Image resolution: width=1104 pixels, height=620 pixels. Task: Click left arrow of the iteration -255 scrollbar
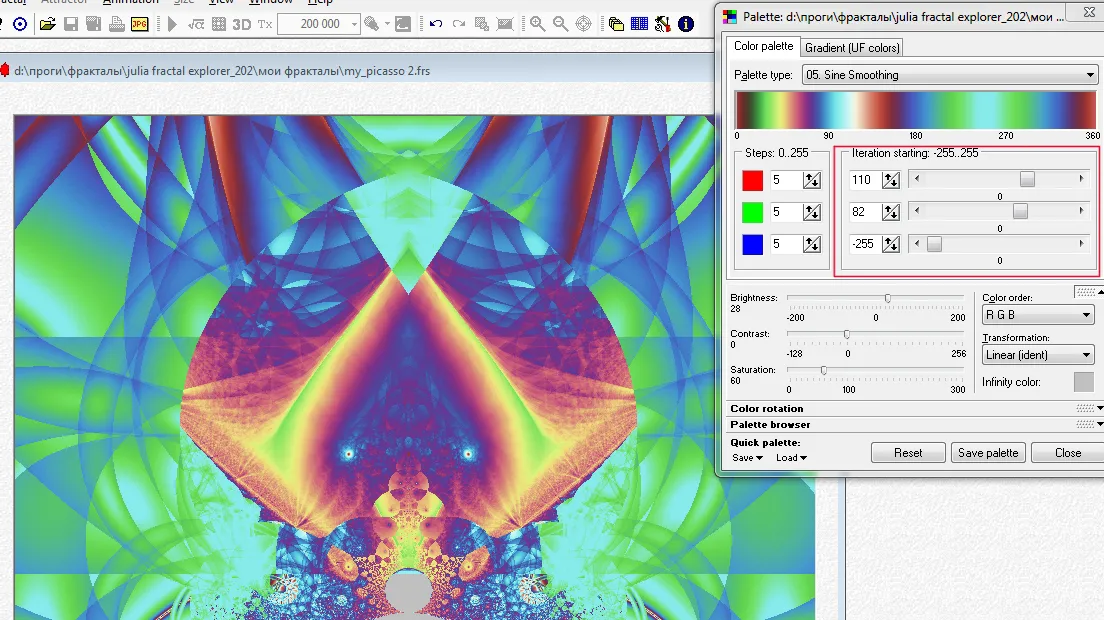pyautogui.click(x=917, y=243)
